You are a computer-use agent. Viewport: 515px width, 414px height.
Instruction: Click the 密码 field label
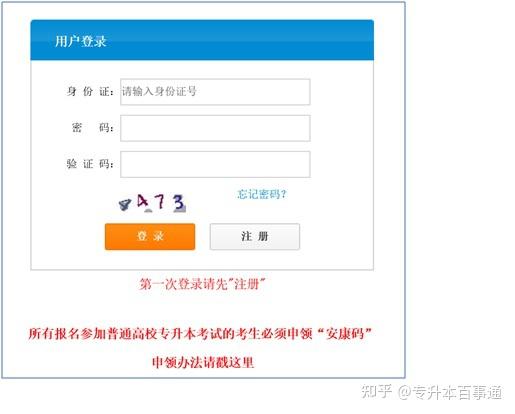click(92, 127)
